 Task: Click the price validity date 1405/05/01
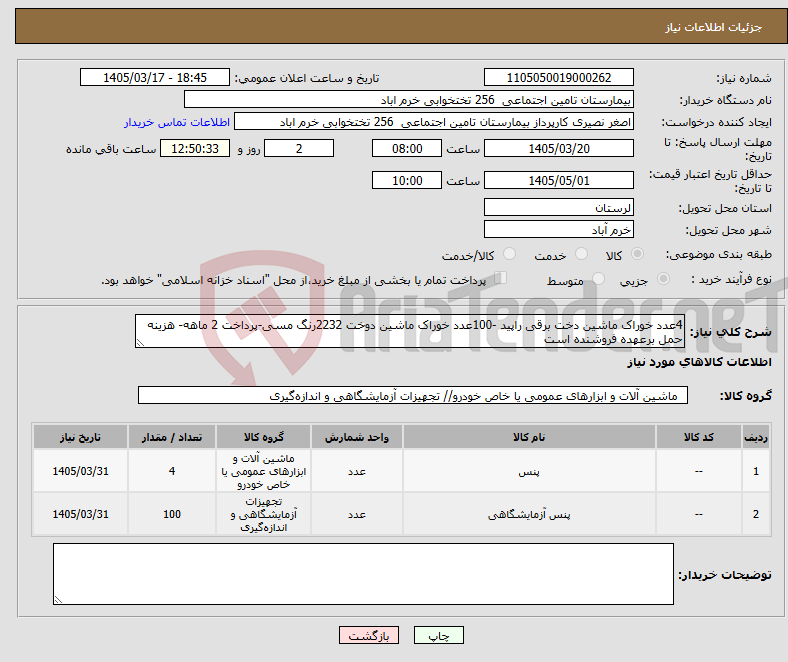click(558, 180)
